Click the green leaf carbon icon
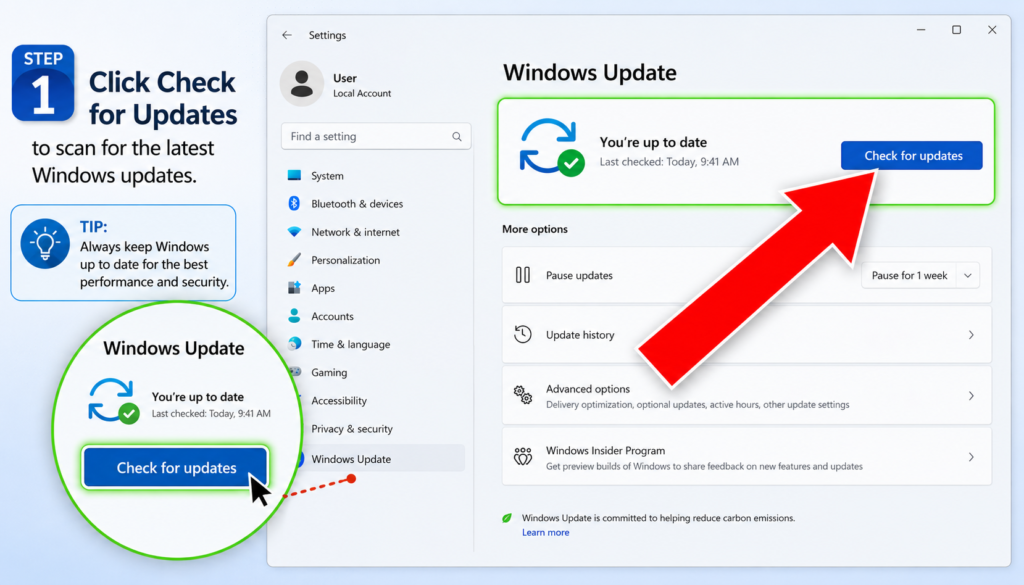 [x=507, y=518]
